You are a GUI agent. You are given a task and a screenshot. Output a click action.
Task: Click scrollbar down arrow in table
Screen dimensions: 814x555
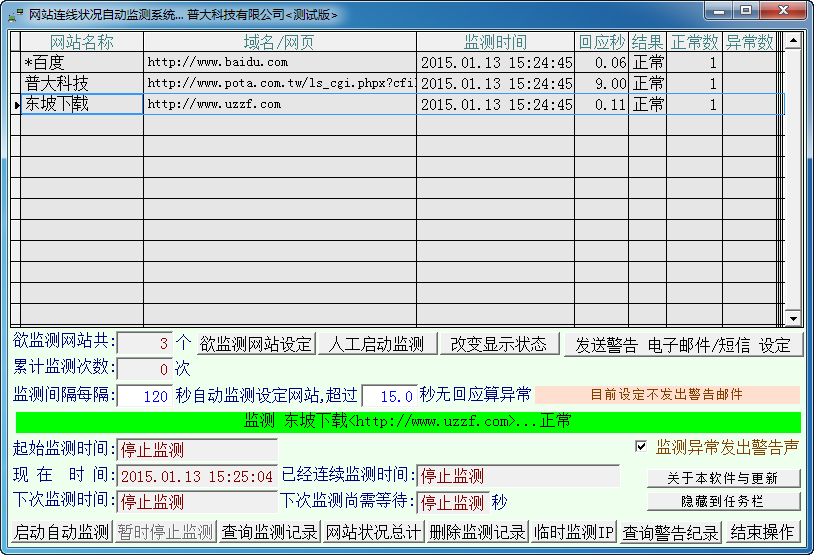pos(793,318)
